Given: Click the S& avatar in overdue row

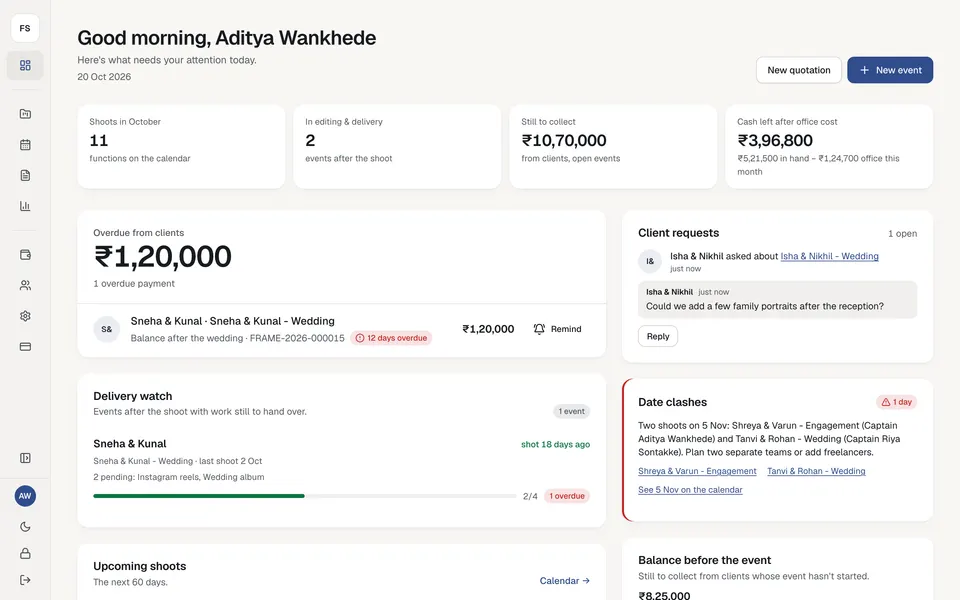Looking at the screenshot, I should 107,329.
